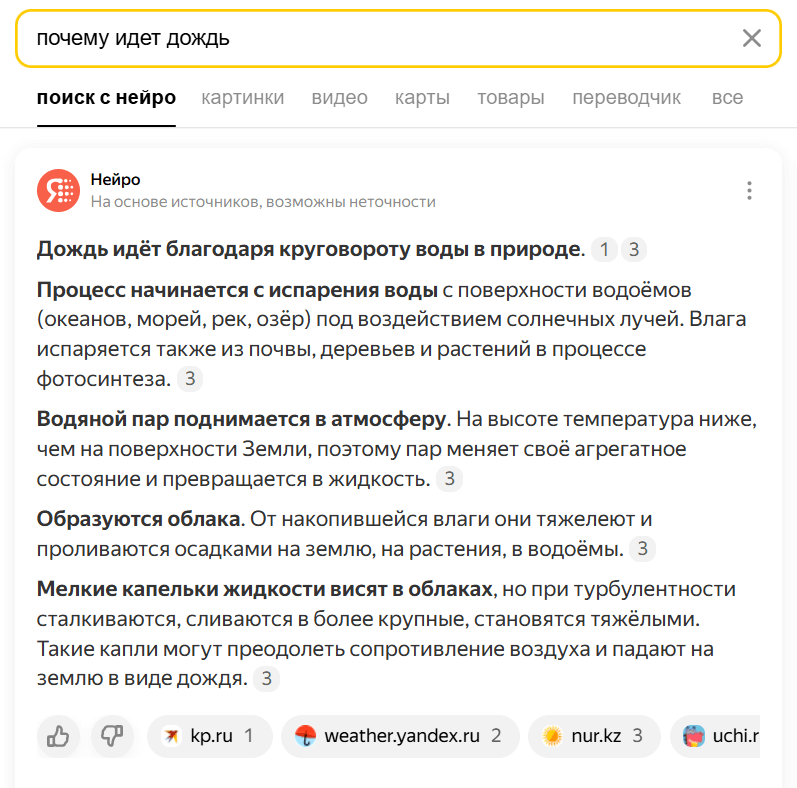This screenshot has width=797, height=788.
Task: Click into the search input field
Action: (x=380, y=39)
